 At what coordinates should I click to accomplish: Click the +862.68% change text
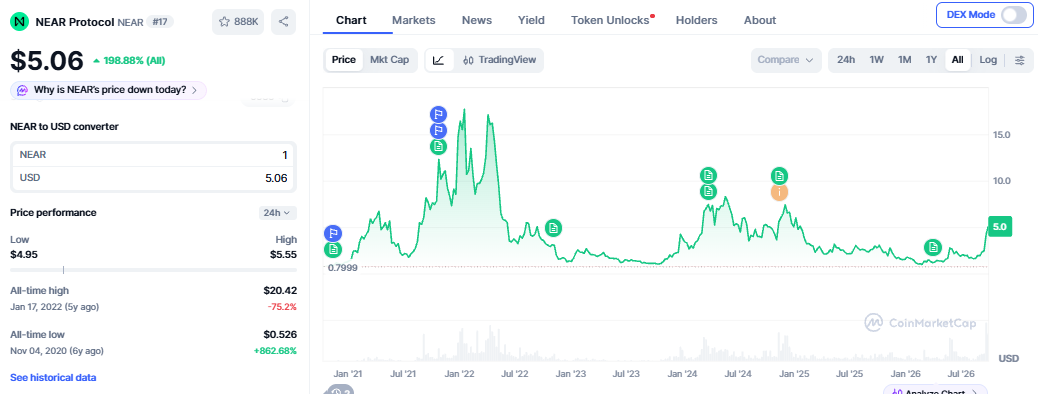275,350
